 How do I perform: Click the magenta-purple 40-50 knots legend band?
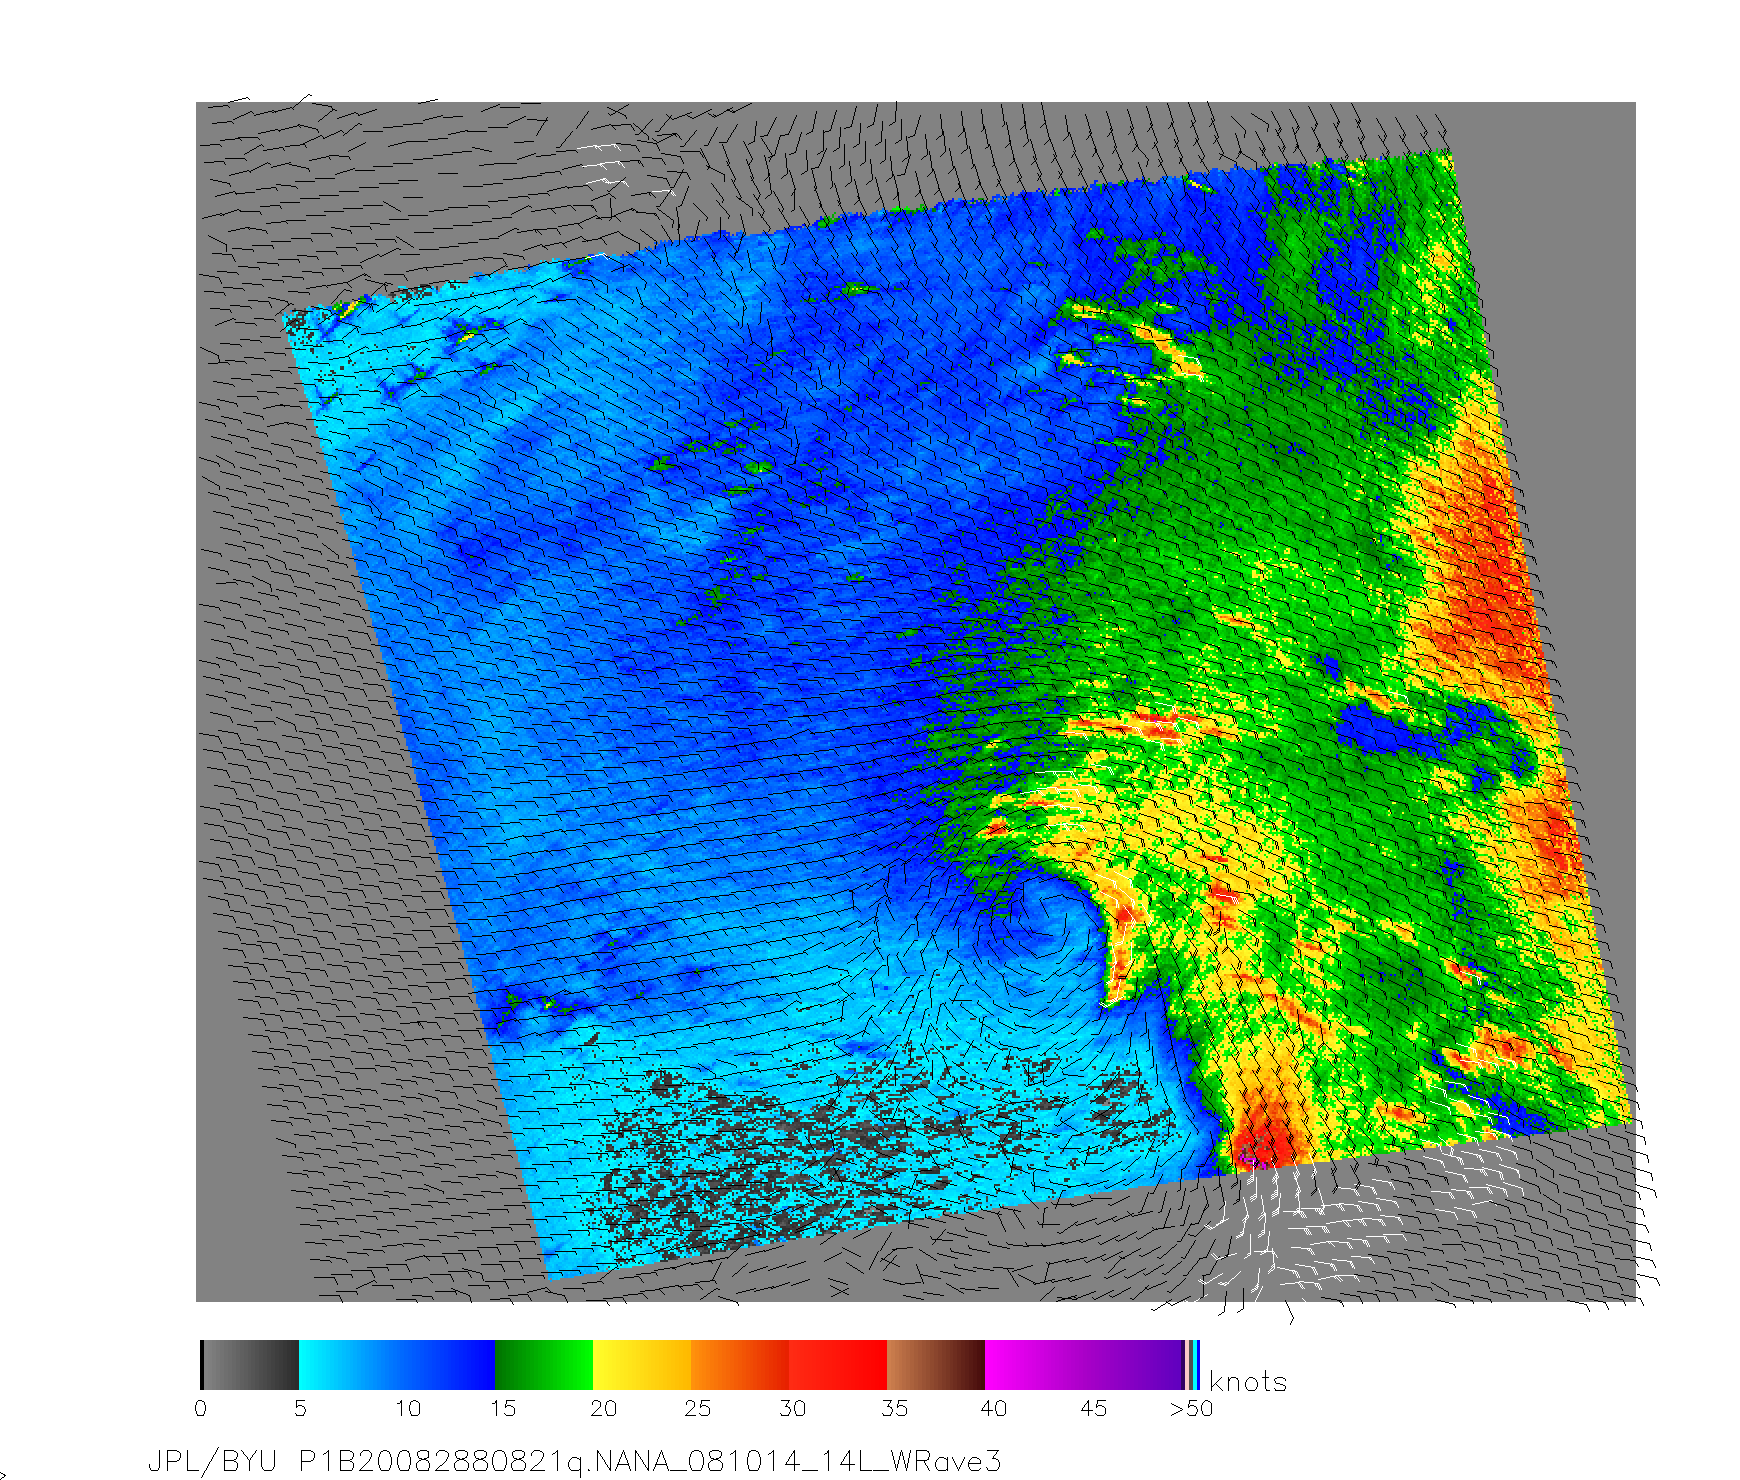pyautogui.click(x=1084, y=1365)
